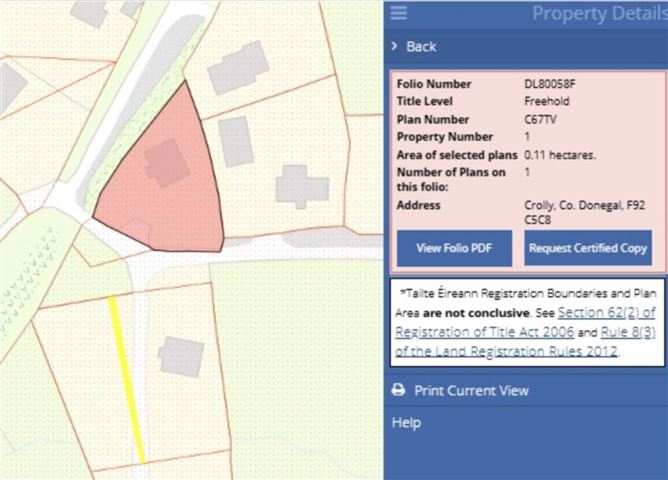Click the large building at top centre of map
This screenshot has width=668, height=480.
(238, 67)
